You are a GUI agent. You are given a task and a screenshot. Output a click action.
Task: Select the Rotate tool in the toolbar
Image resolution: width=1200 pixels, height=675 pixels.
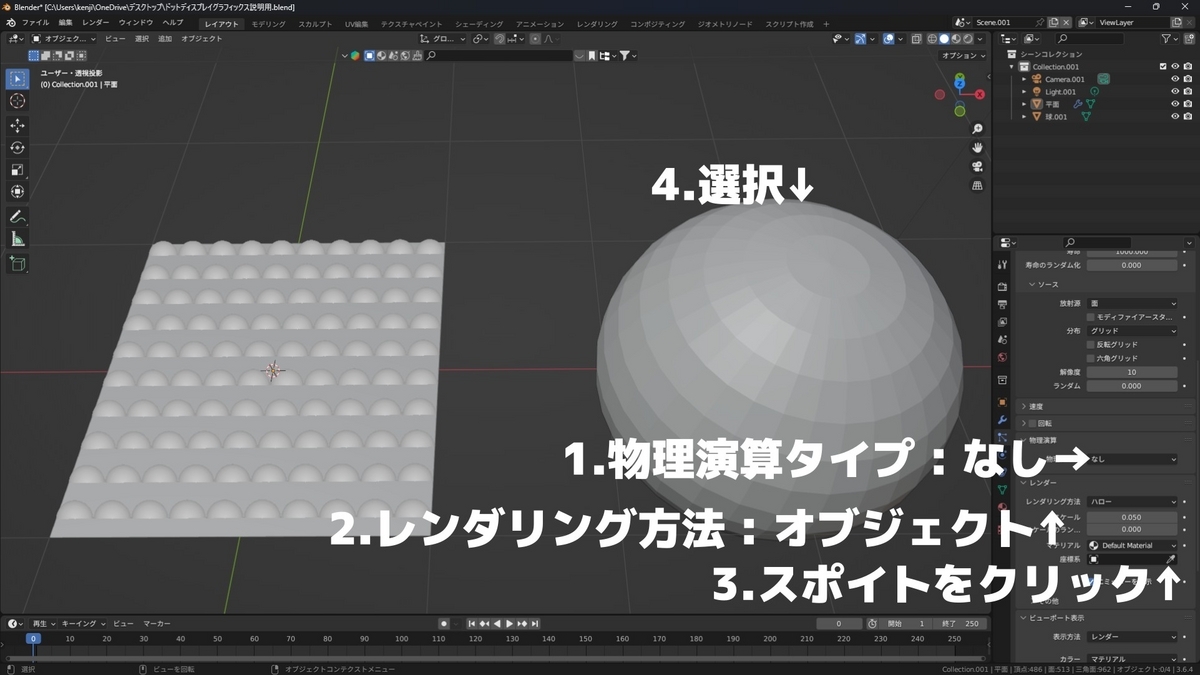(x=17, y=146)
